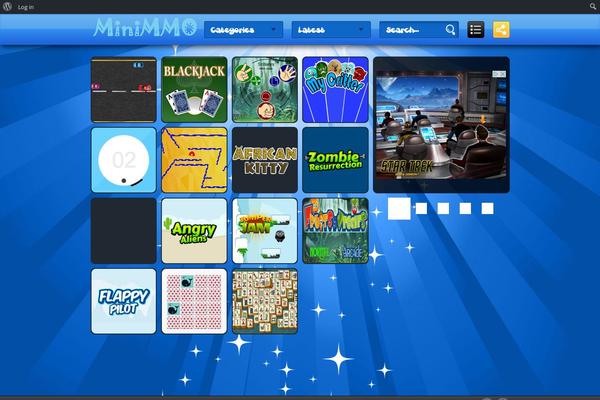This screenshot has width=600, height=400.
Task: Open the rock paper scissors game thumbnail
Action: 265,90
